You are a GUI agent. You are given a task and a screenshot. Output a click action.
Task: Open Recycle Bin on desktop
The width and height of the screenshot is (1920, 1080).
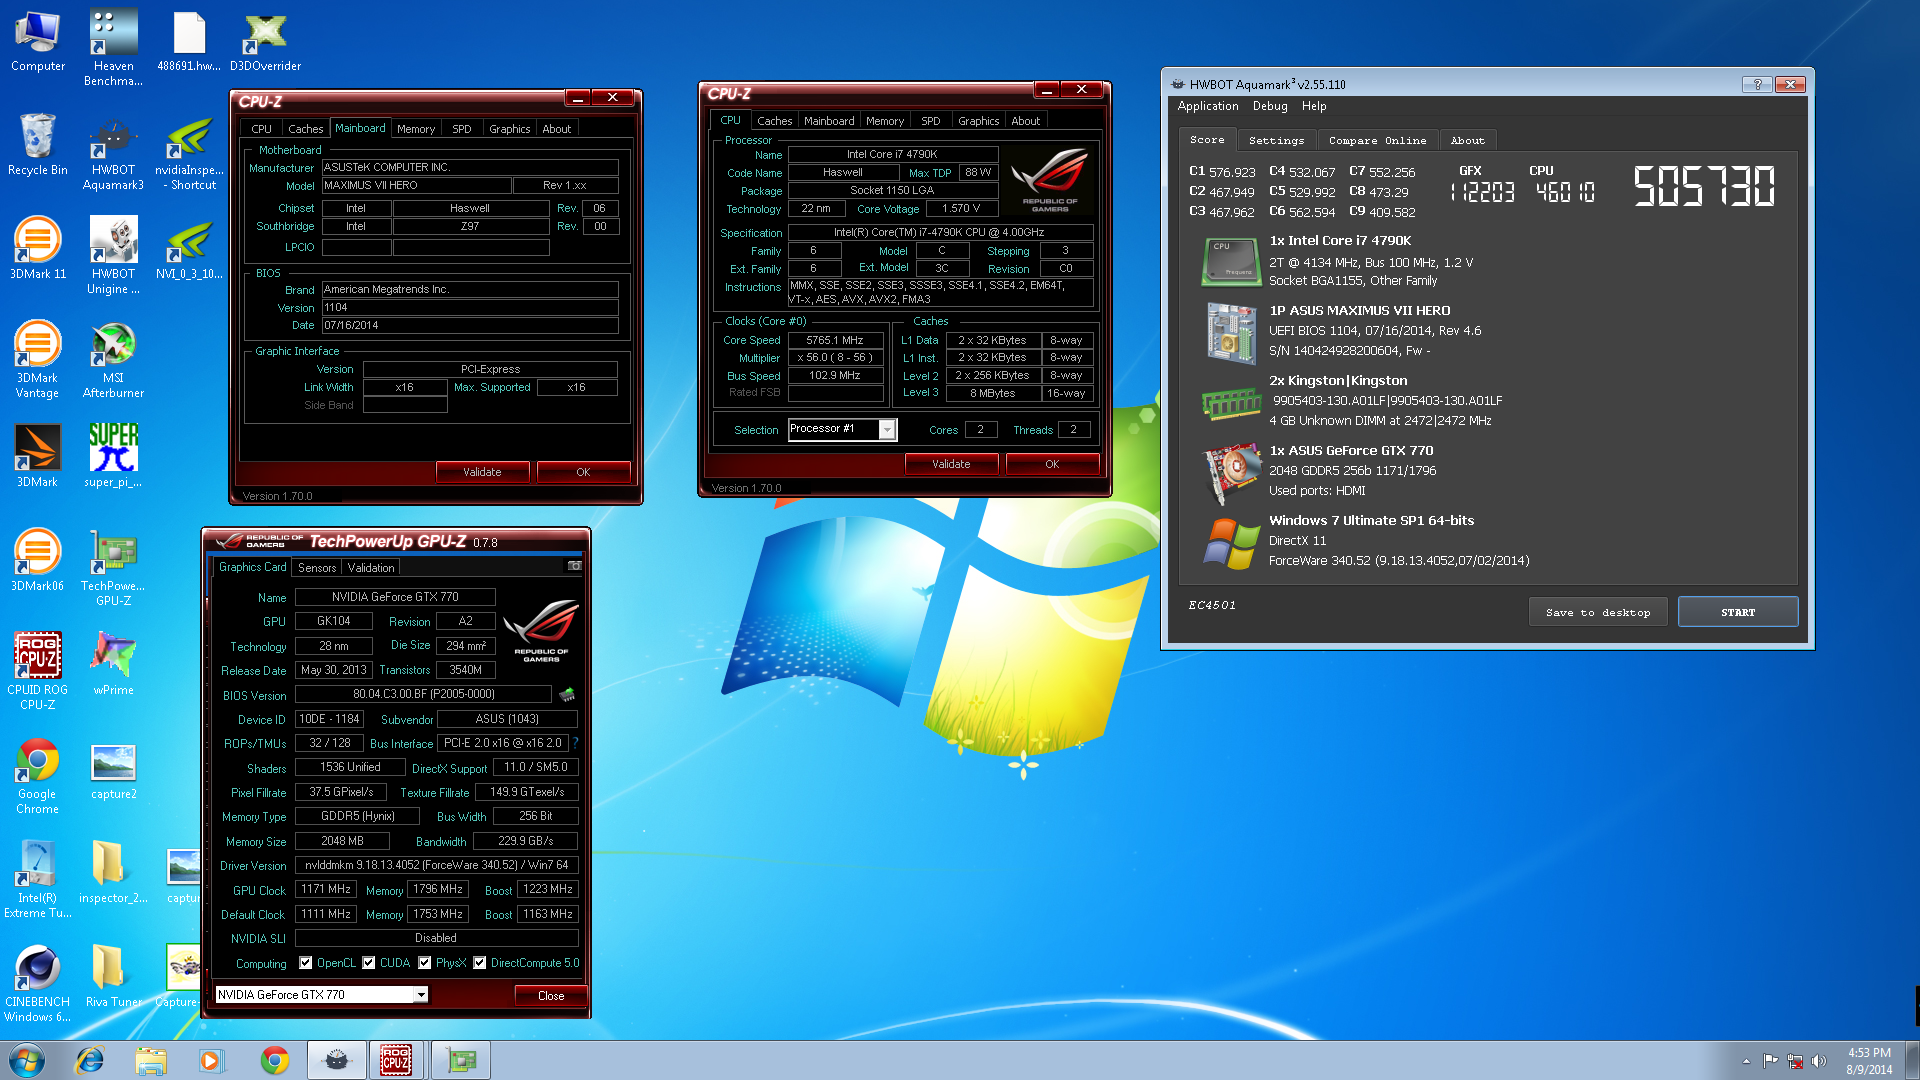(x=38, y=146)
